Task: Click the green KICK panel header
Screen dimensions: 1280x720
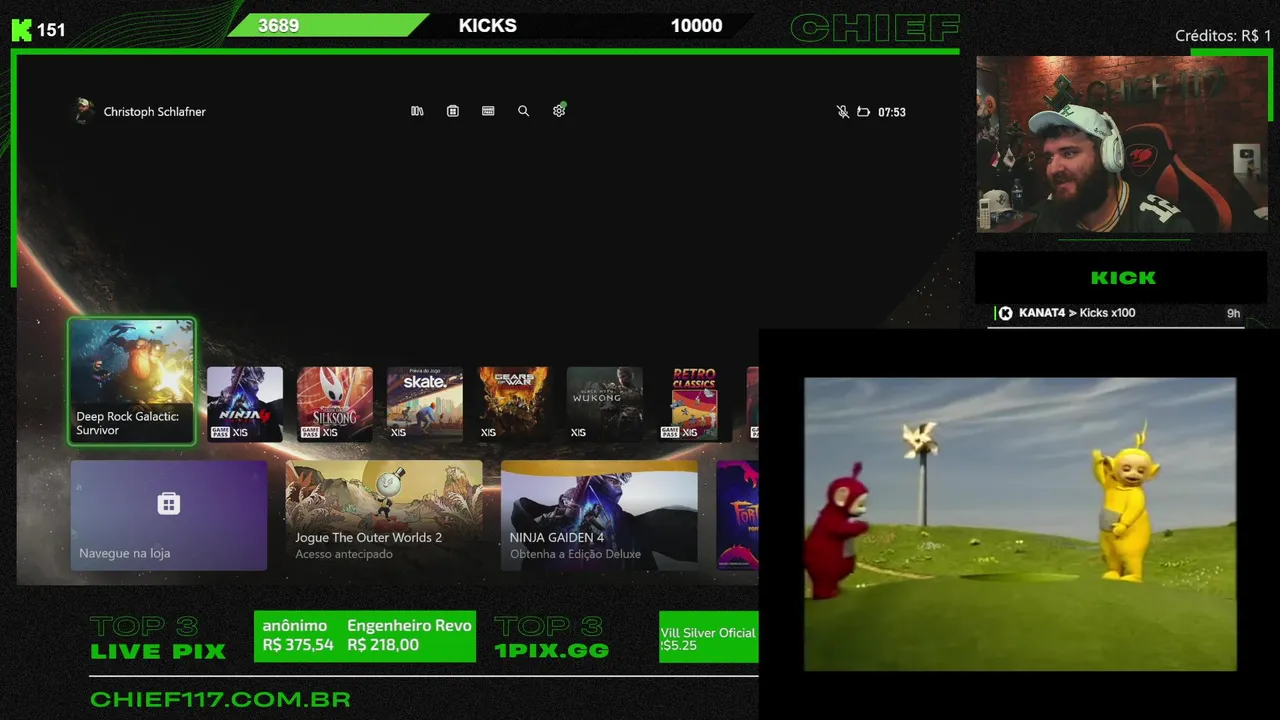Action: point(1123,278)
